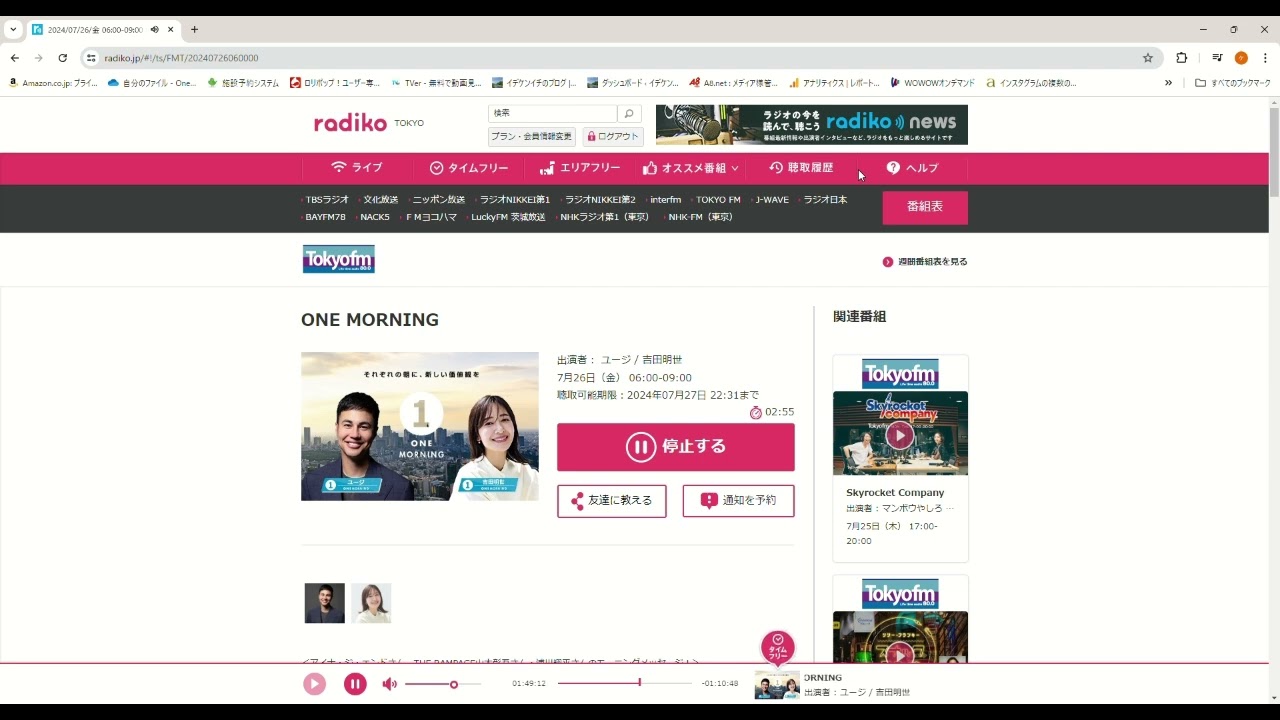
Task: Expand the オススメ番組 dropdown menu
Action: tap(691, 168)
